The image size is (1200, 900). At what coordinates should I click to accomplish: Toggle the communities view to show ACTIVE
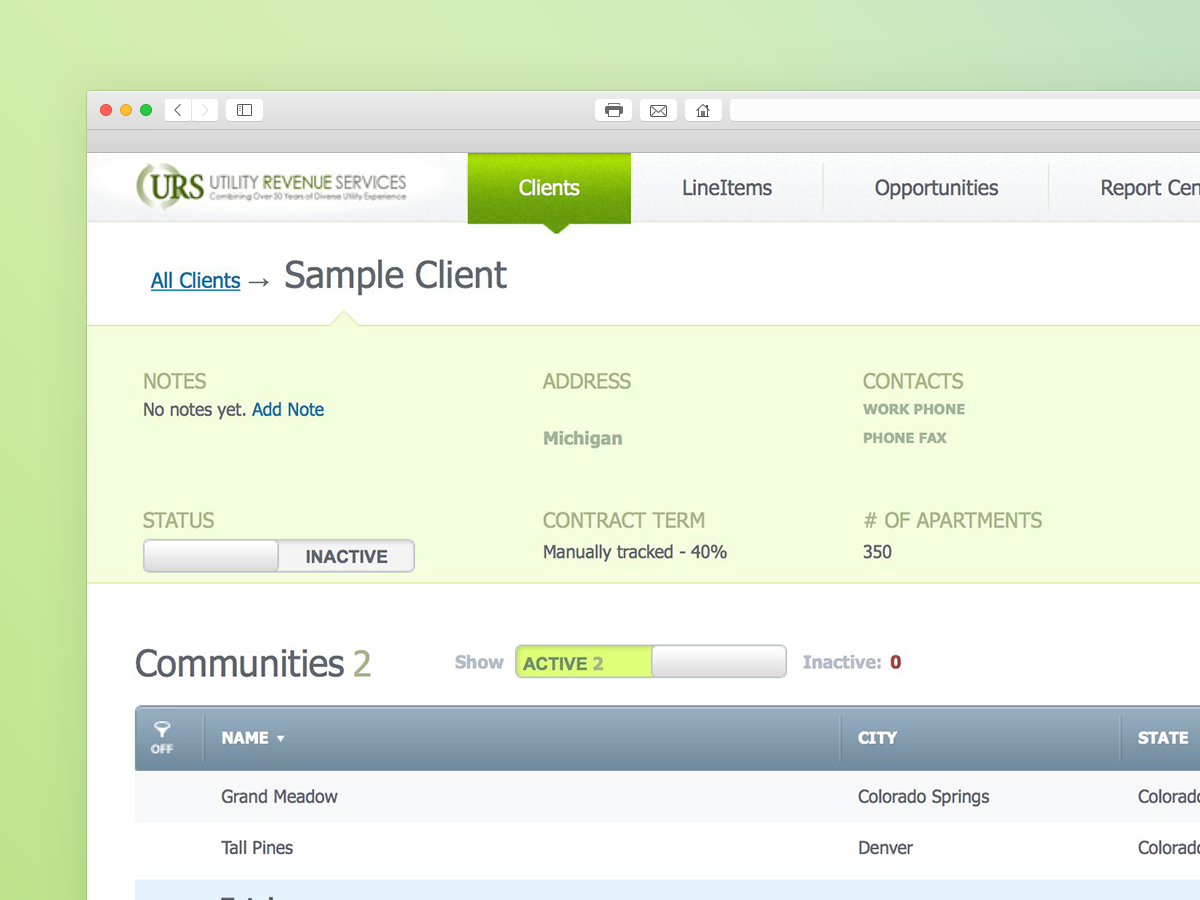(583, 661)
